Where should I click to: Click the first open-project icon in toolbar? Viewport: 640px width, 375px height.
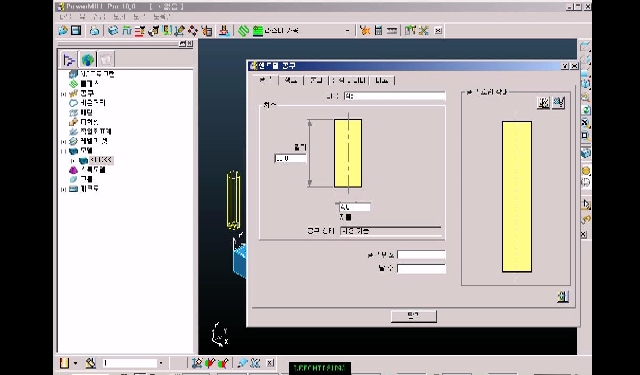tap(63, 30)
